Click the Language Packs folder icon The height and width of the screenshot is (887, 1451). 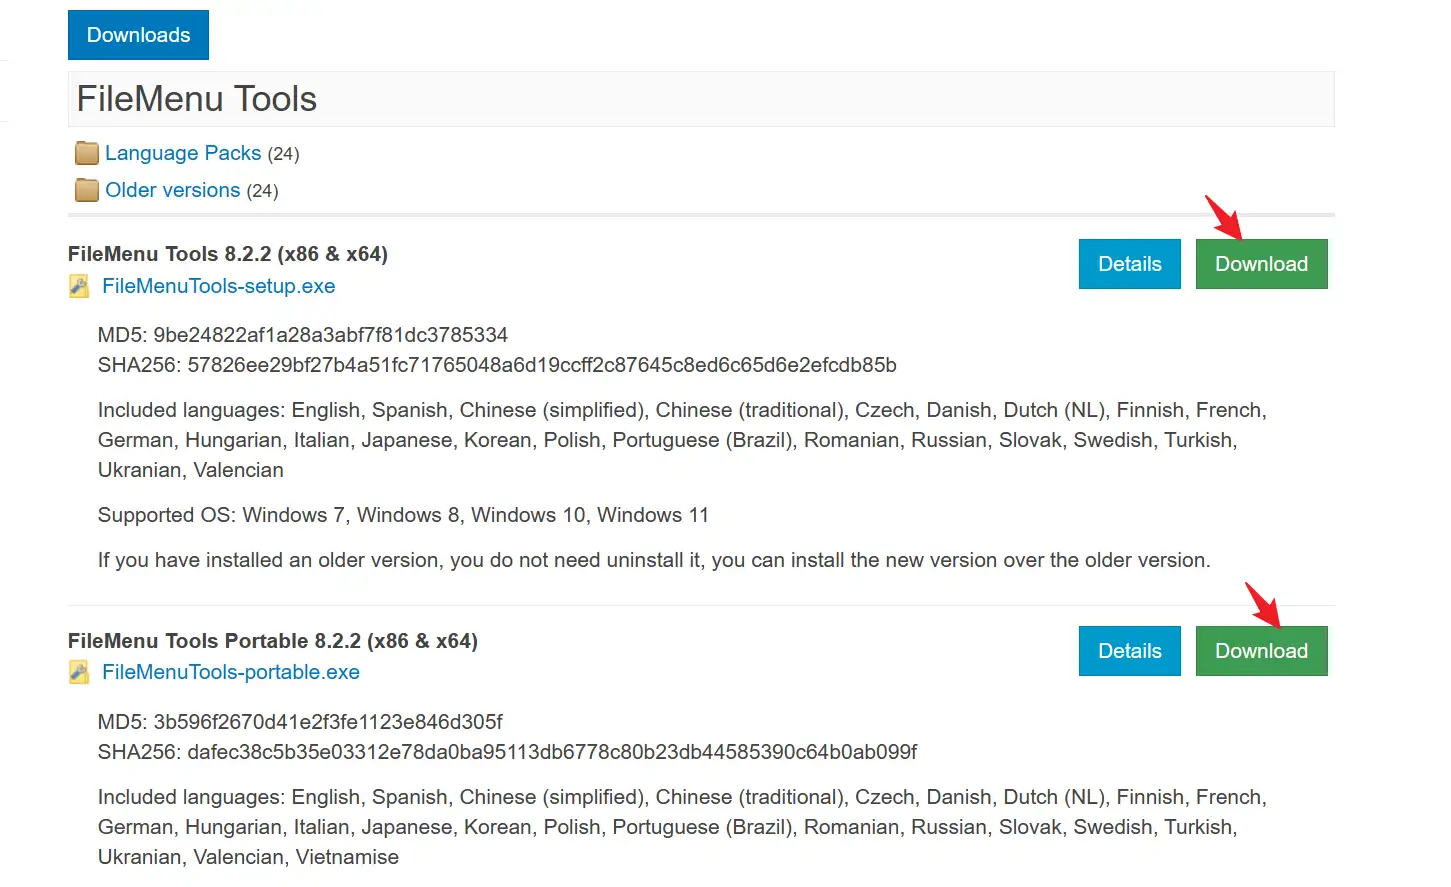pos(87,153)
